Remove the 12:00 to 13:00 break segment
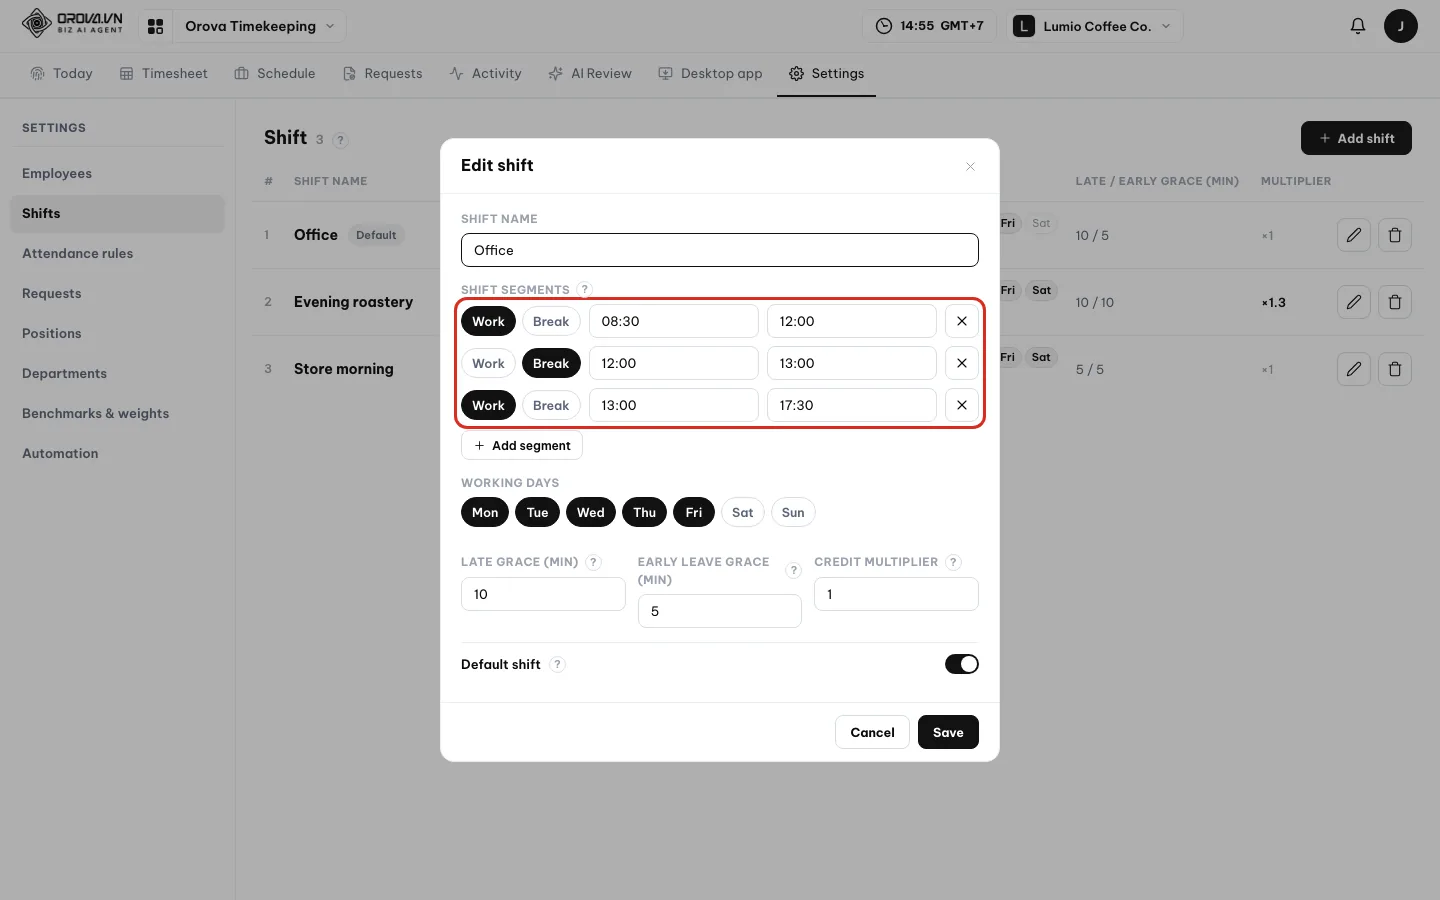The width and height of the screenshot is (1440, 900). 961,363
